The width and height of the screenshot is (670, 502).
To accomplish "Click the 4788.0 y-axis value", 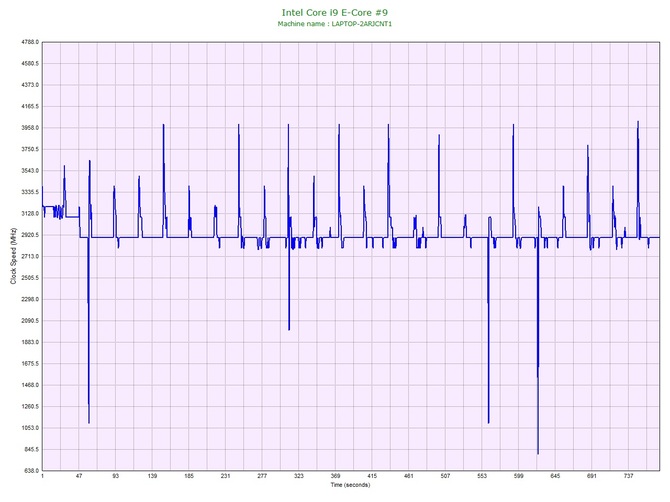I will tap(30, 42).
